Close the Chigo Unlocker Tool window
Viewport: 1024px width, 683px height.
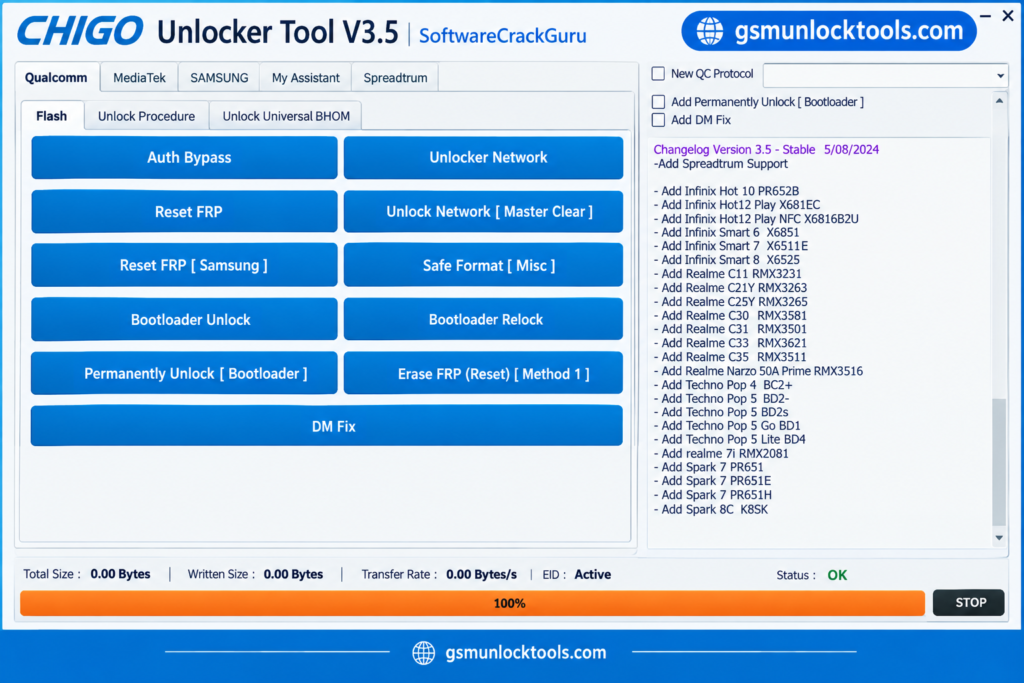[1008, 16]
